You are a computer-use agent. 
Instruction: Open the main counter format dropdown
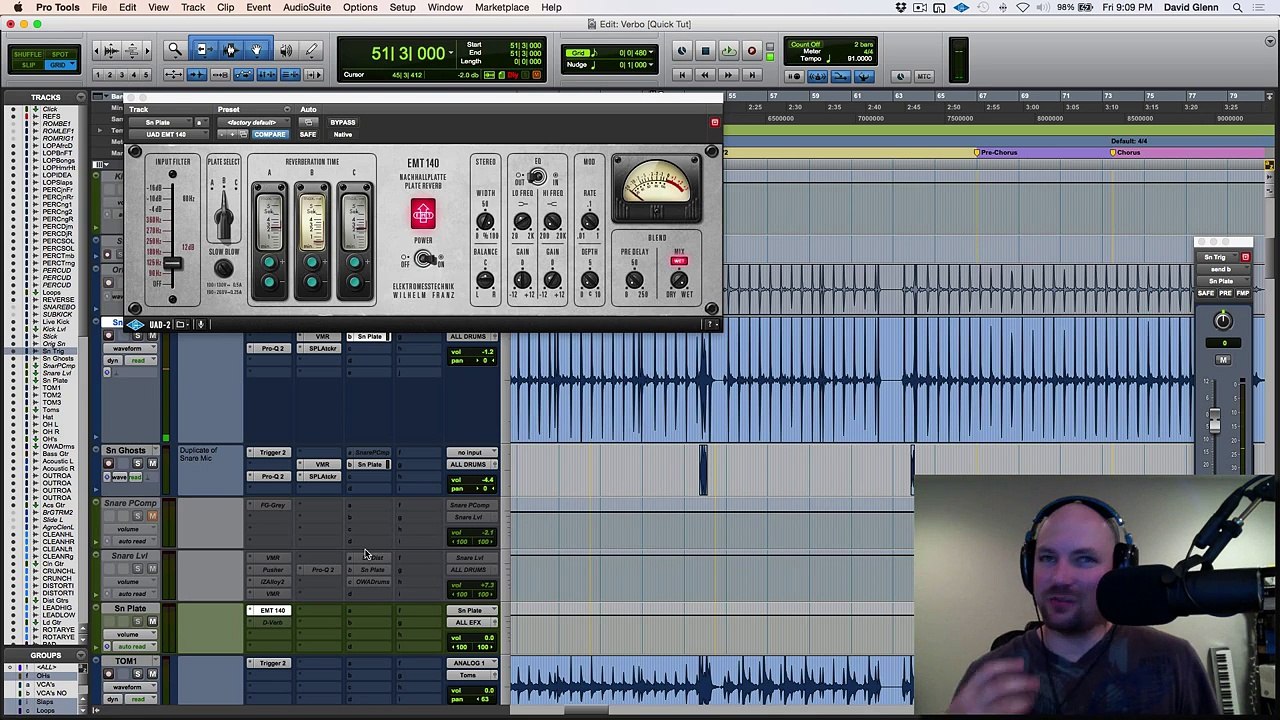point(451,53)
